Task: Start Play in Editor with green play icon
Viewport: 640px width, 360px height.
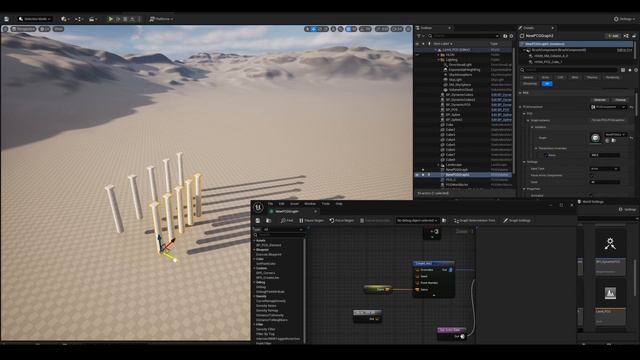Action: tap(110, 19)
